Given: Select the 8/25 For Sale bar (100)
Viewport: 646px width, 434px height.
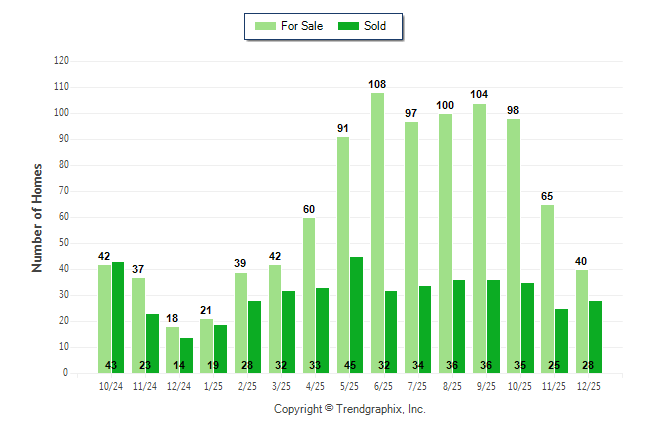Looking at the screenshot, I should [445, 243].
